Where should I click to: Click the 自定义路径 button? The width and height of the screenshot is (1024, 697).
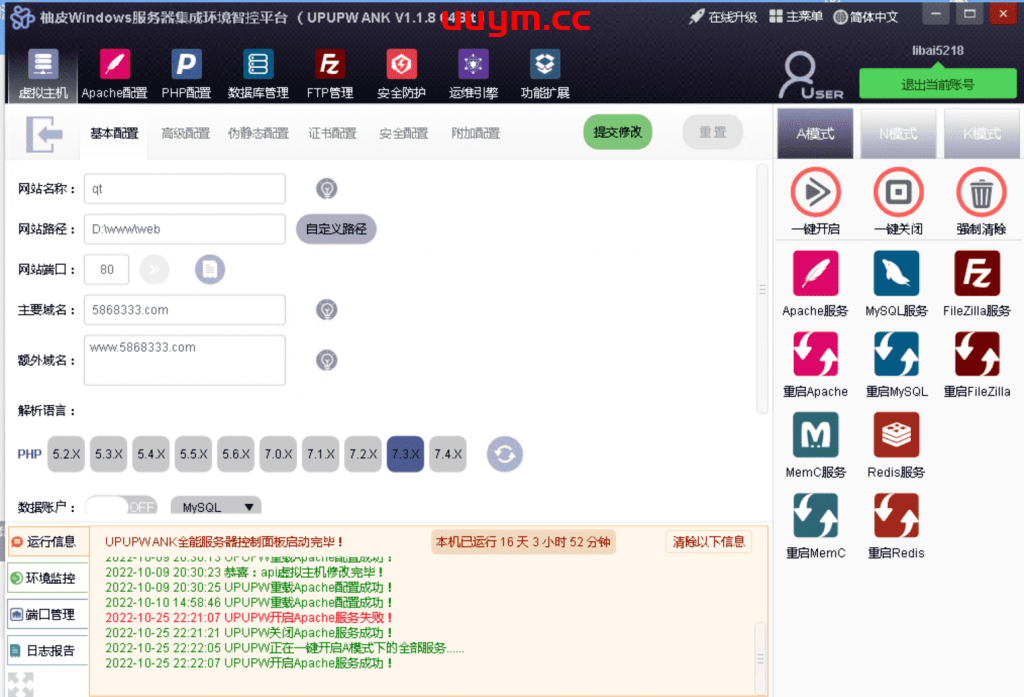pyautogui.click(x=336, y=229)
